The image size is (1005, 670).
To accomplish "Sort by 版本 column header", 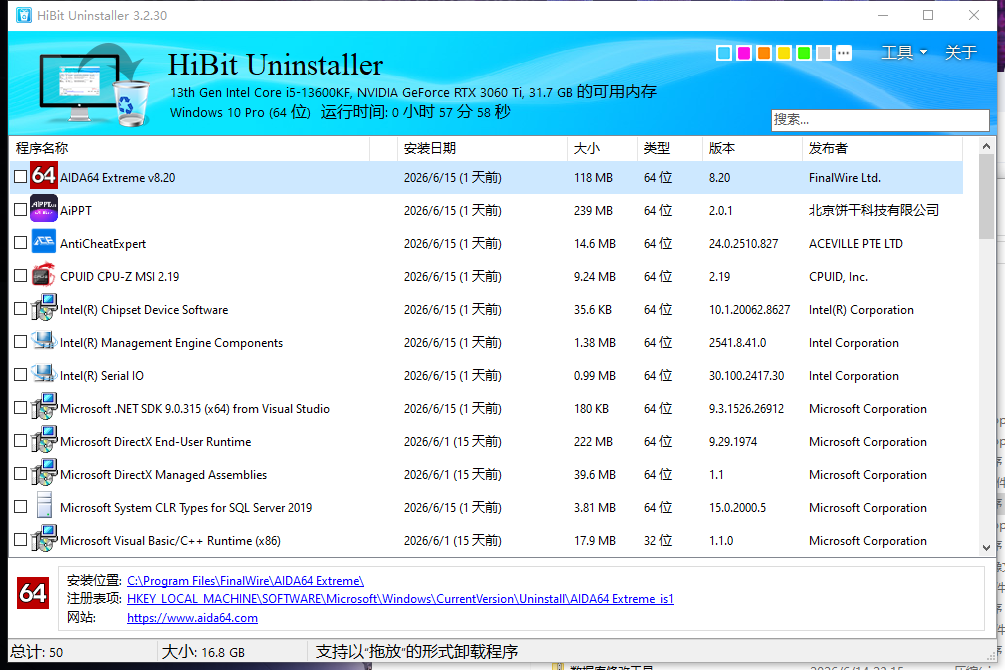I will [x=752, y=148].
